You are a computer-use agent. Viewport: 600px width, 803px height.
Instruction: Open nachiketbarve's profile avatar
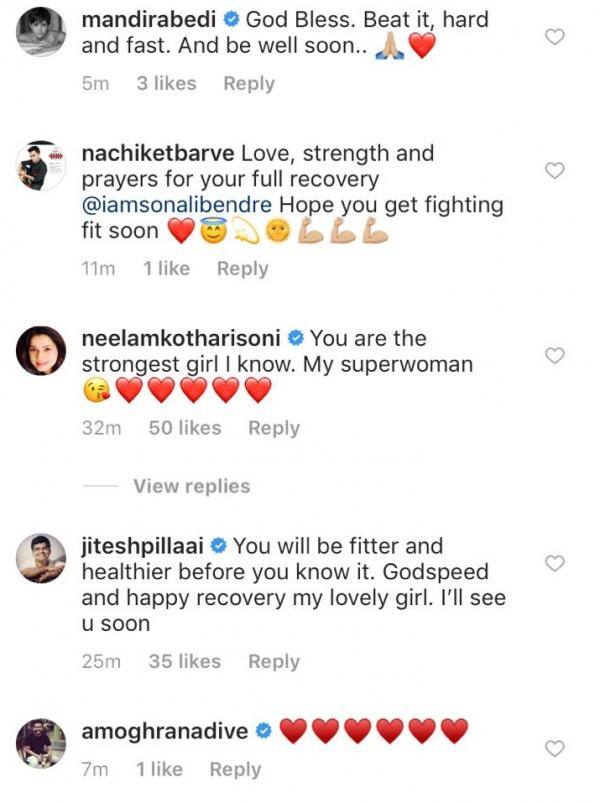point(42,165)
